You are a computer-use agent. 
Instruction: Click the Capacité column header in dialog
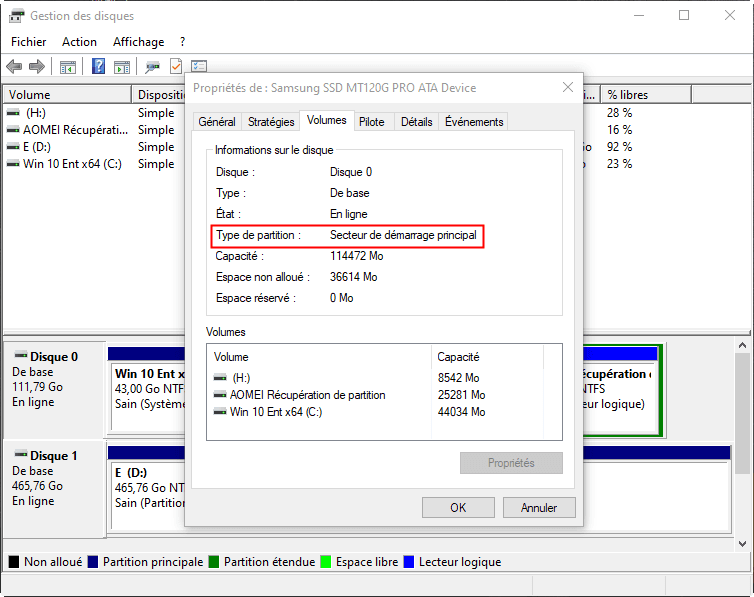point(487,357)
